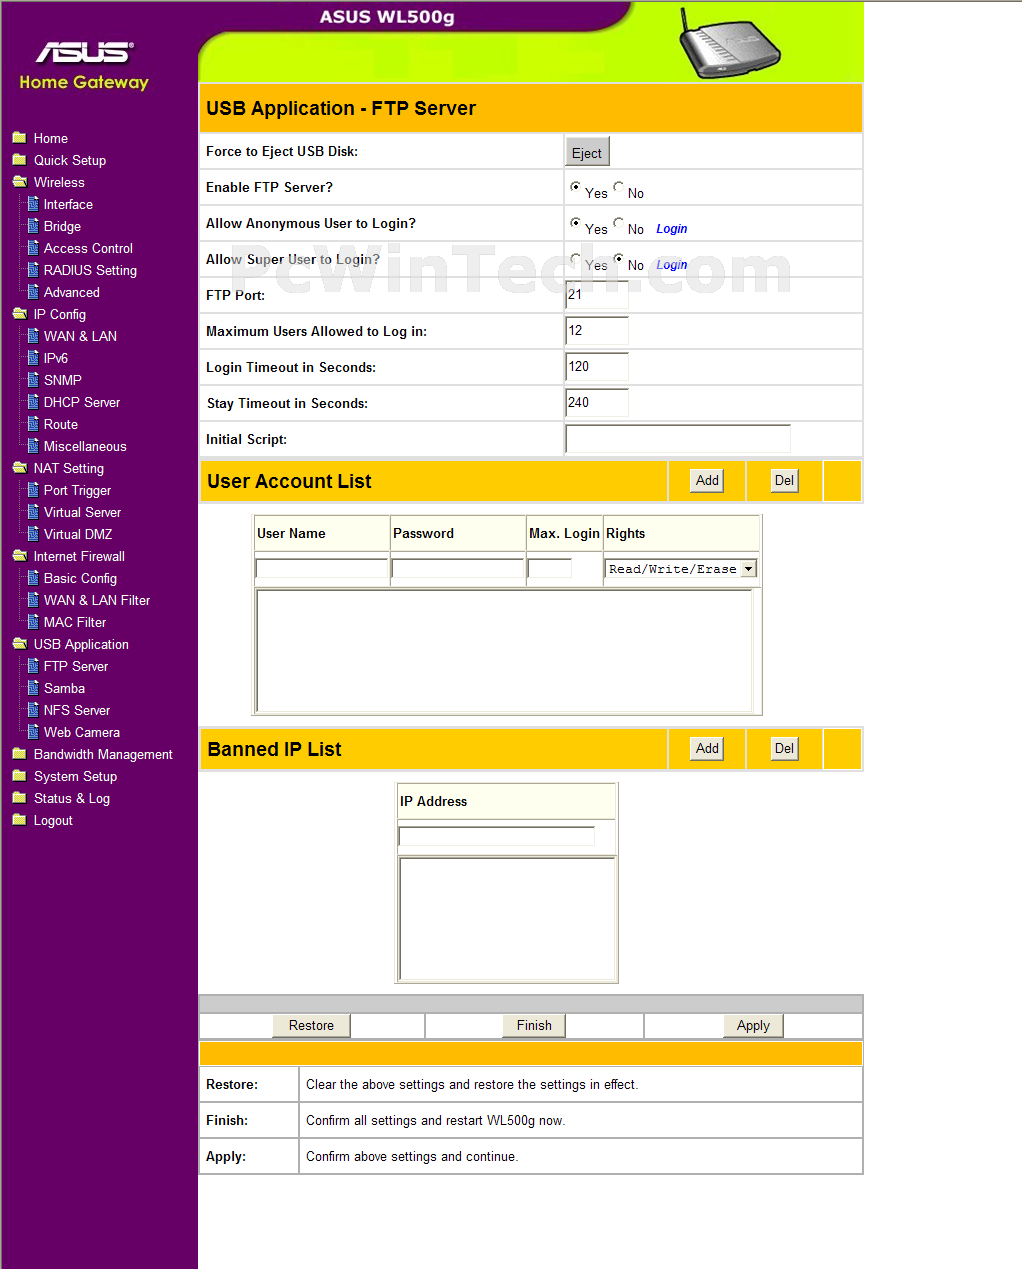1022x1269 pixels.
Task: Click the page icon beside Miscellaneous
Action: (33, 446)
